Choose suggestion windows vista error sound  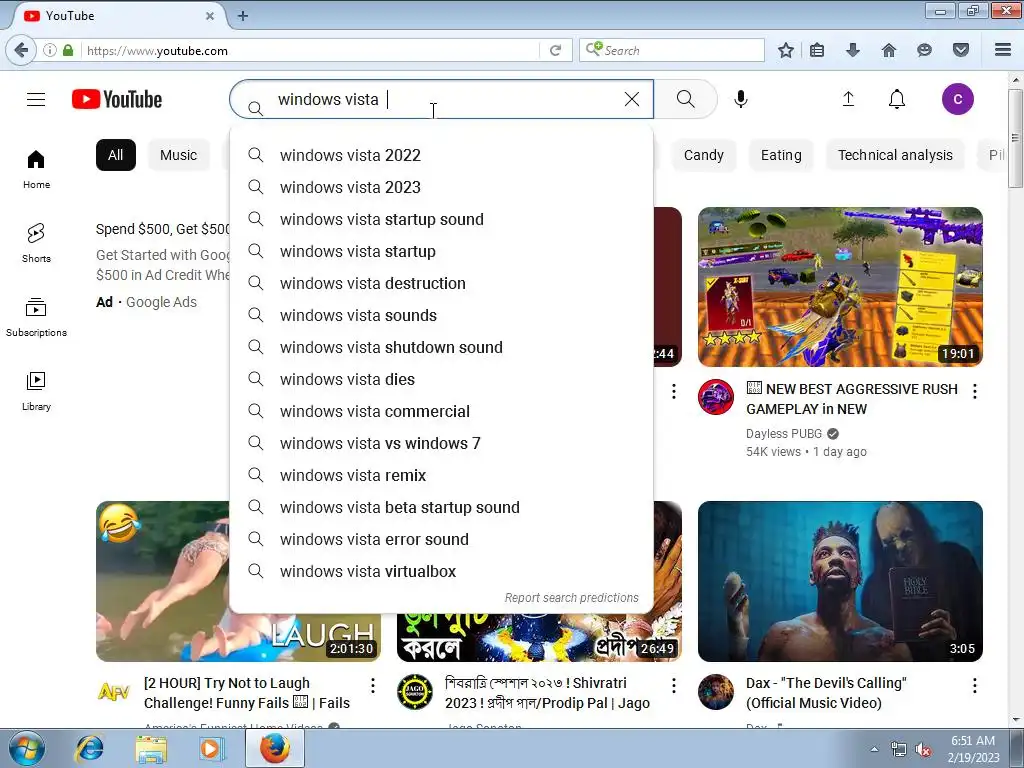tap(441, 539)
